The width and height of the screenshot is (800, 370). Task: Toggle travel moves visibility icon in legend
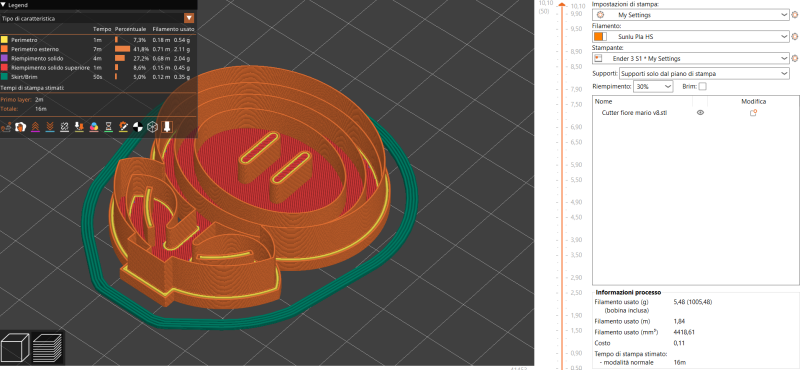7,127
